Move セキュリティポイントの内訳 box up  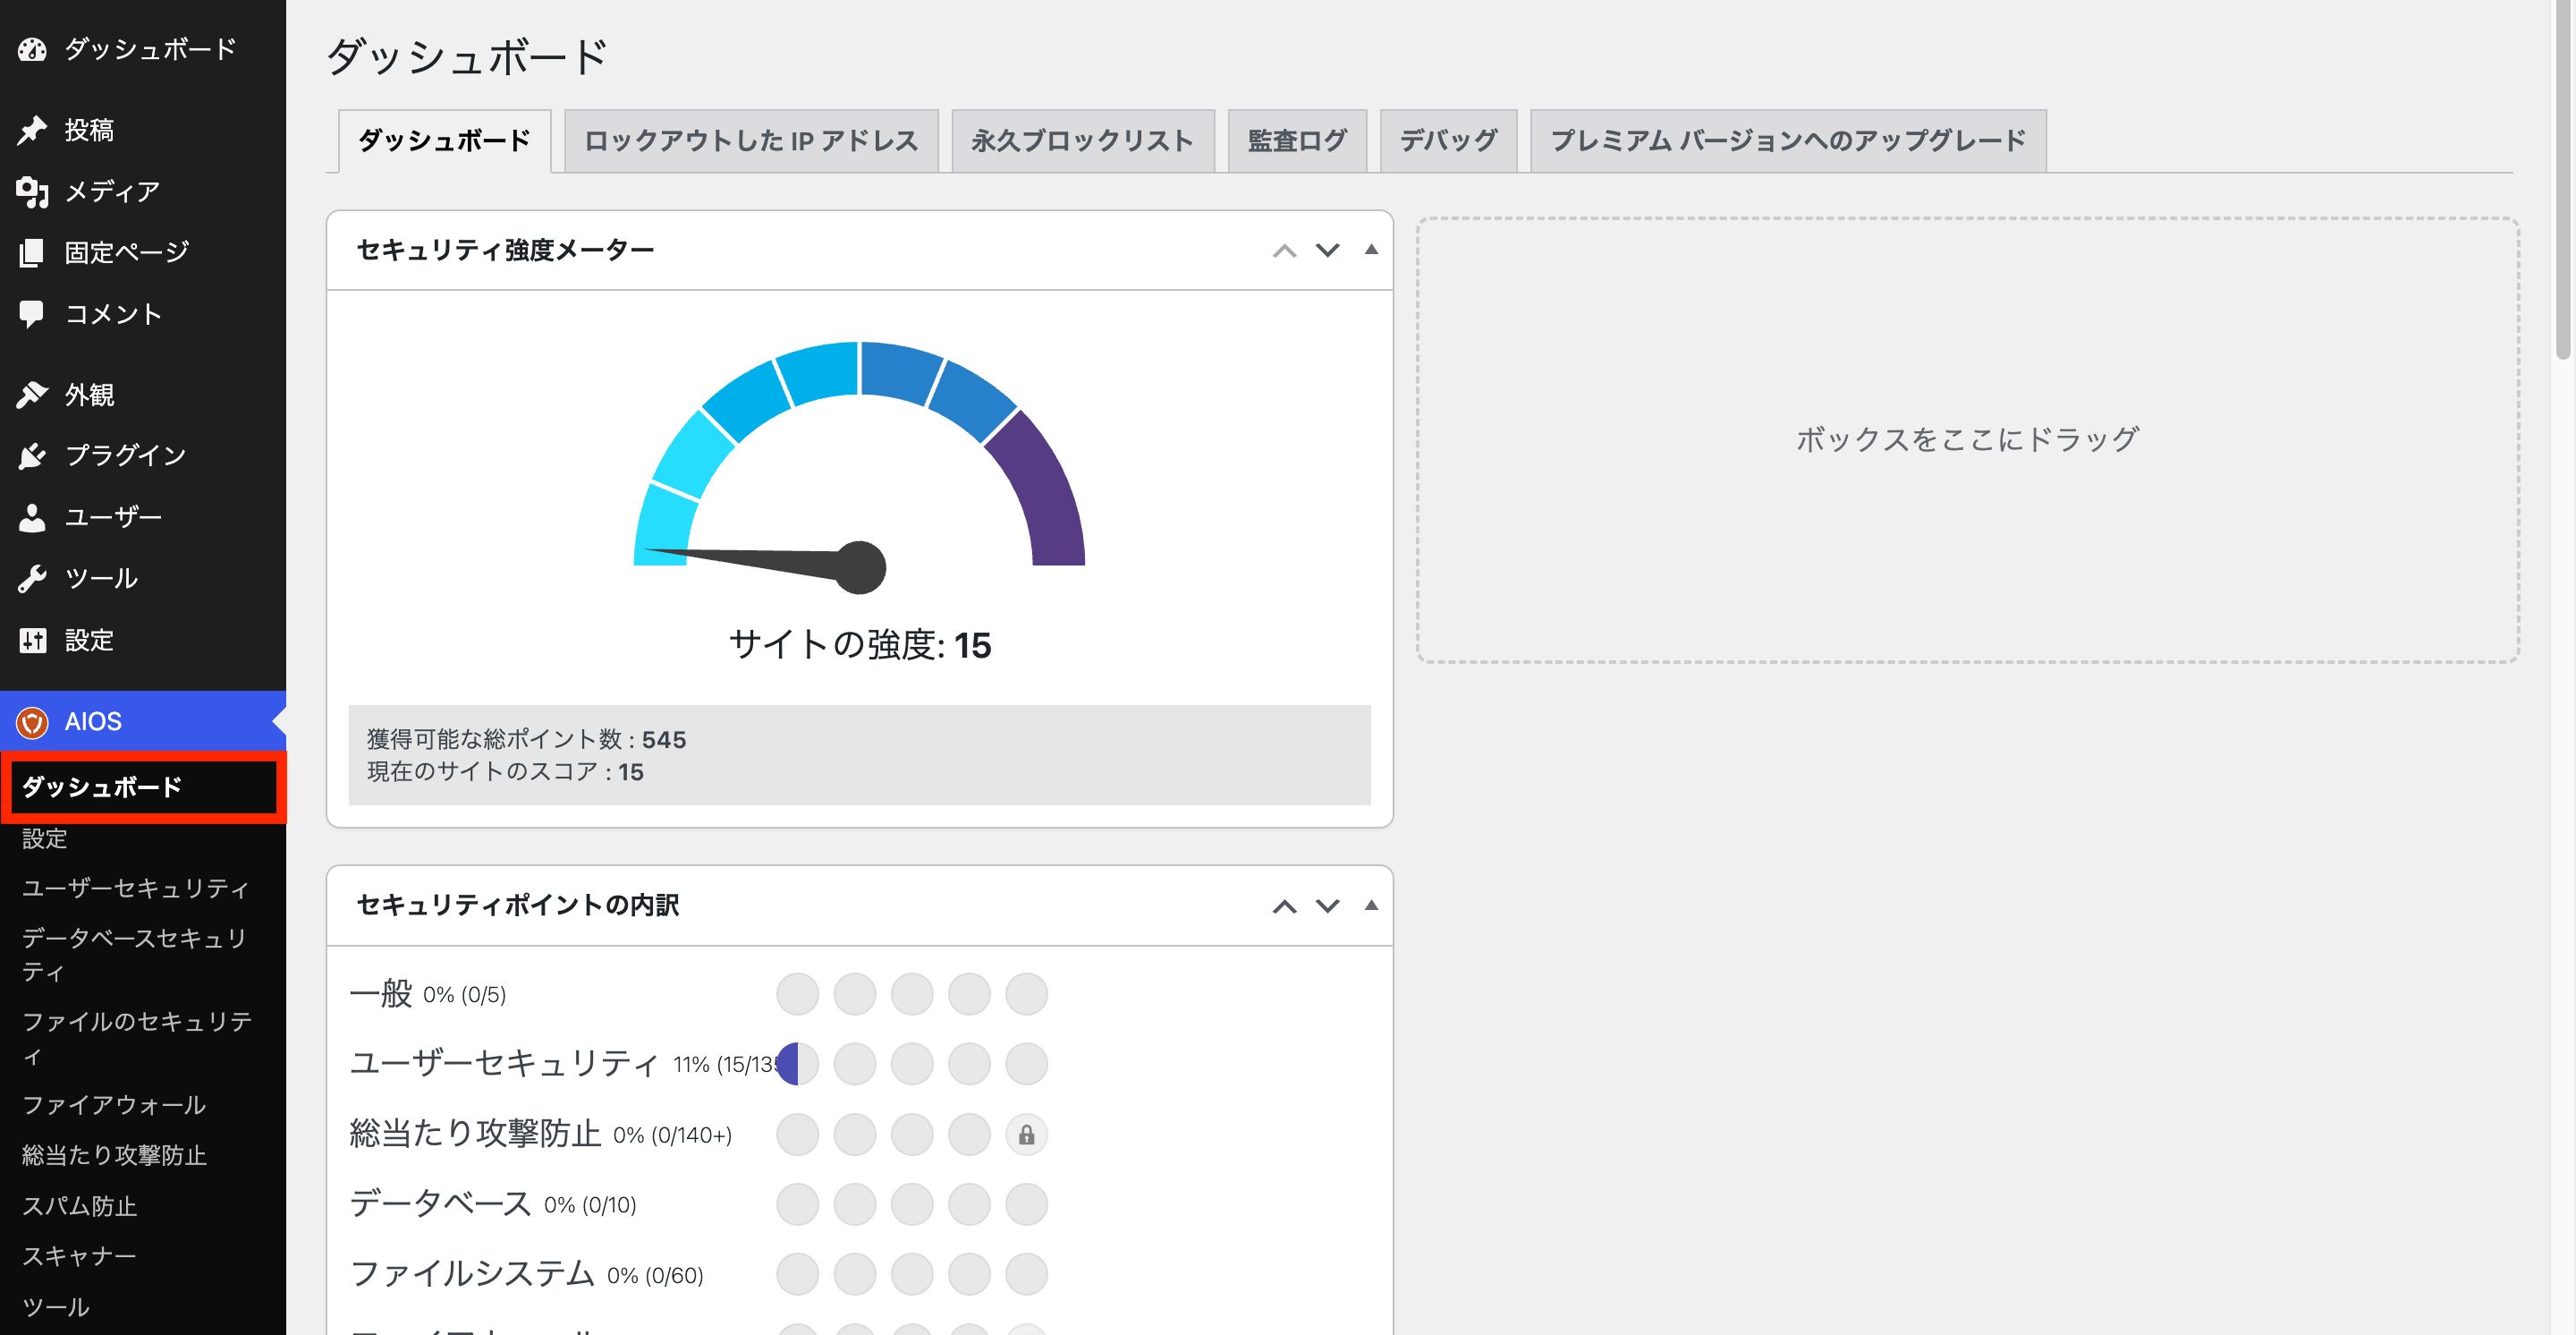tap(1284, 906)
